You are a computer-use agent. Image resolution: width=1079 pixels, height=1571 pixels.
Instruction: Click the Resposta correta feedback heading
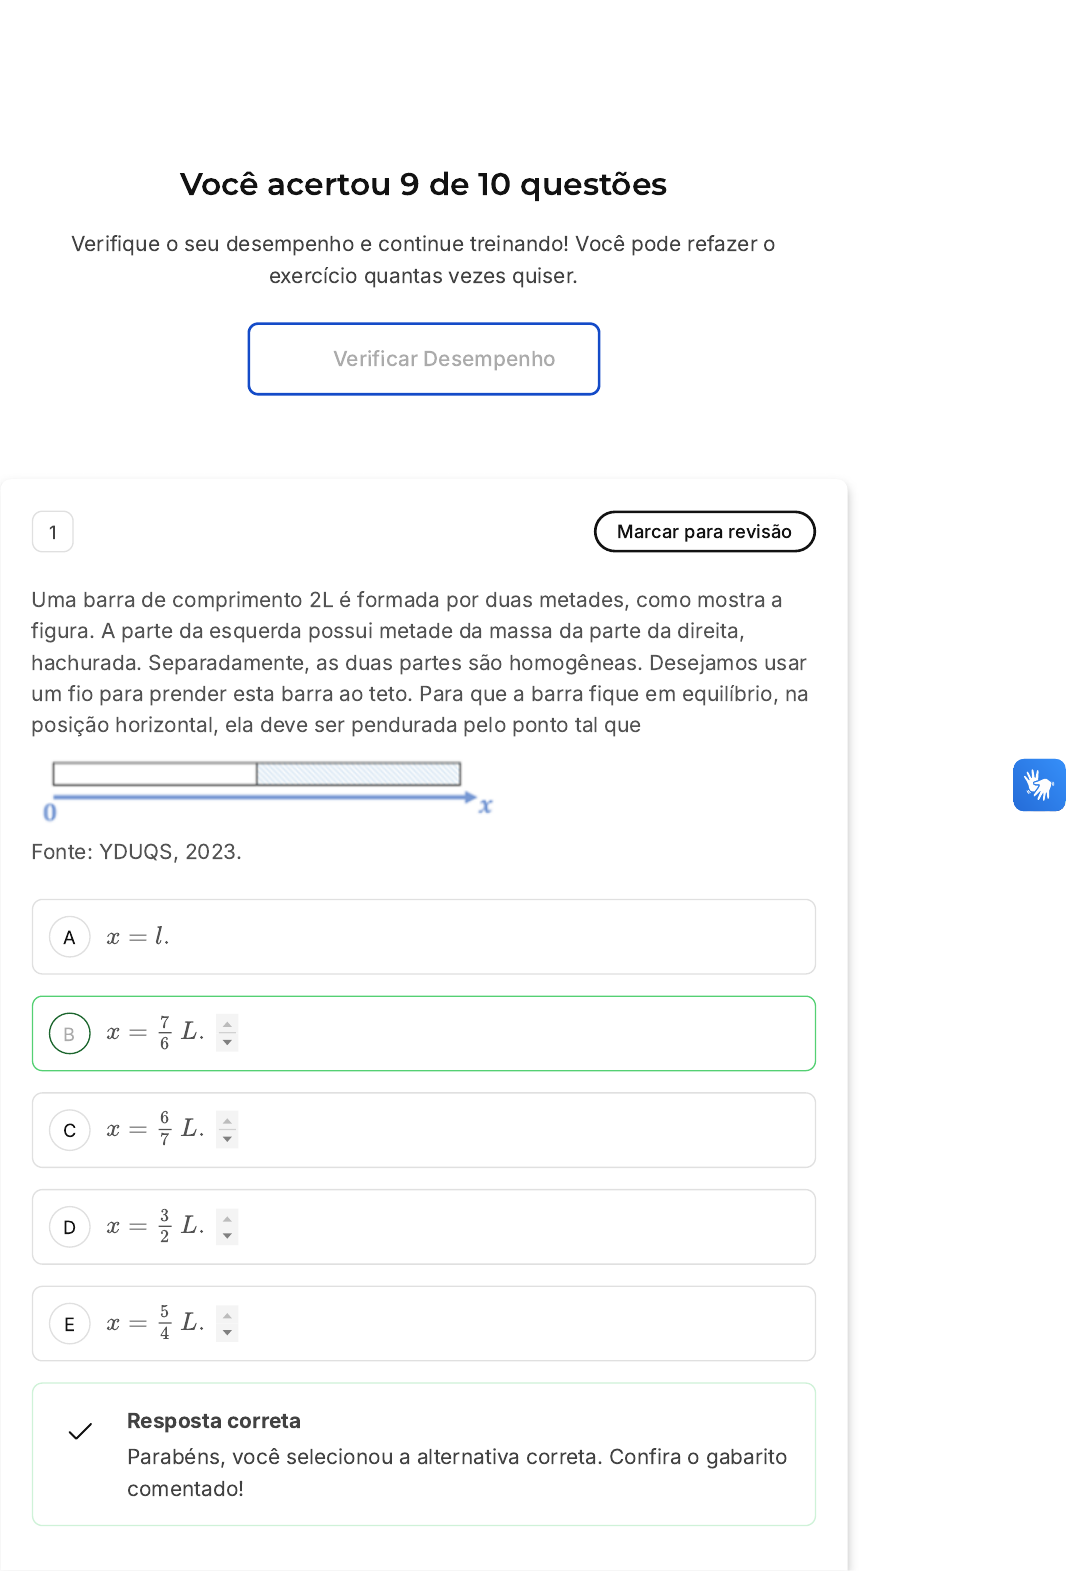point(214,1421)
